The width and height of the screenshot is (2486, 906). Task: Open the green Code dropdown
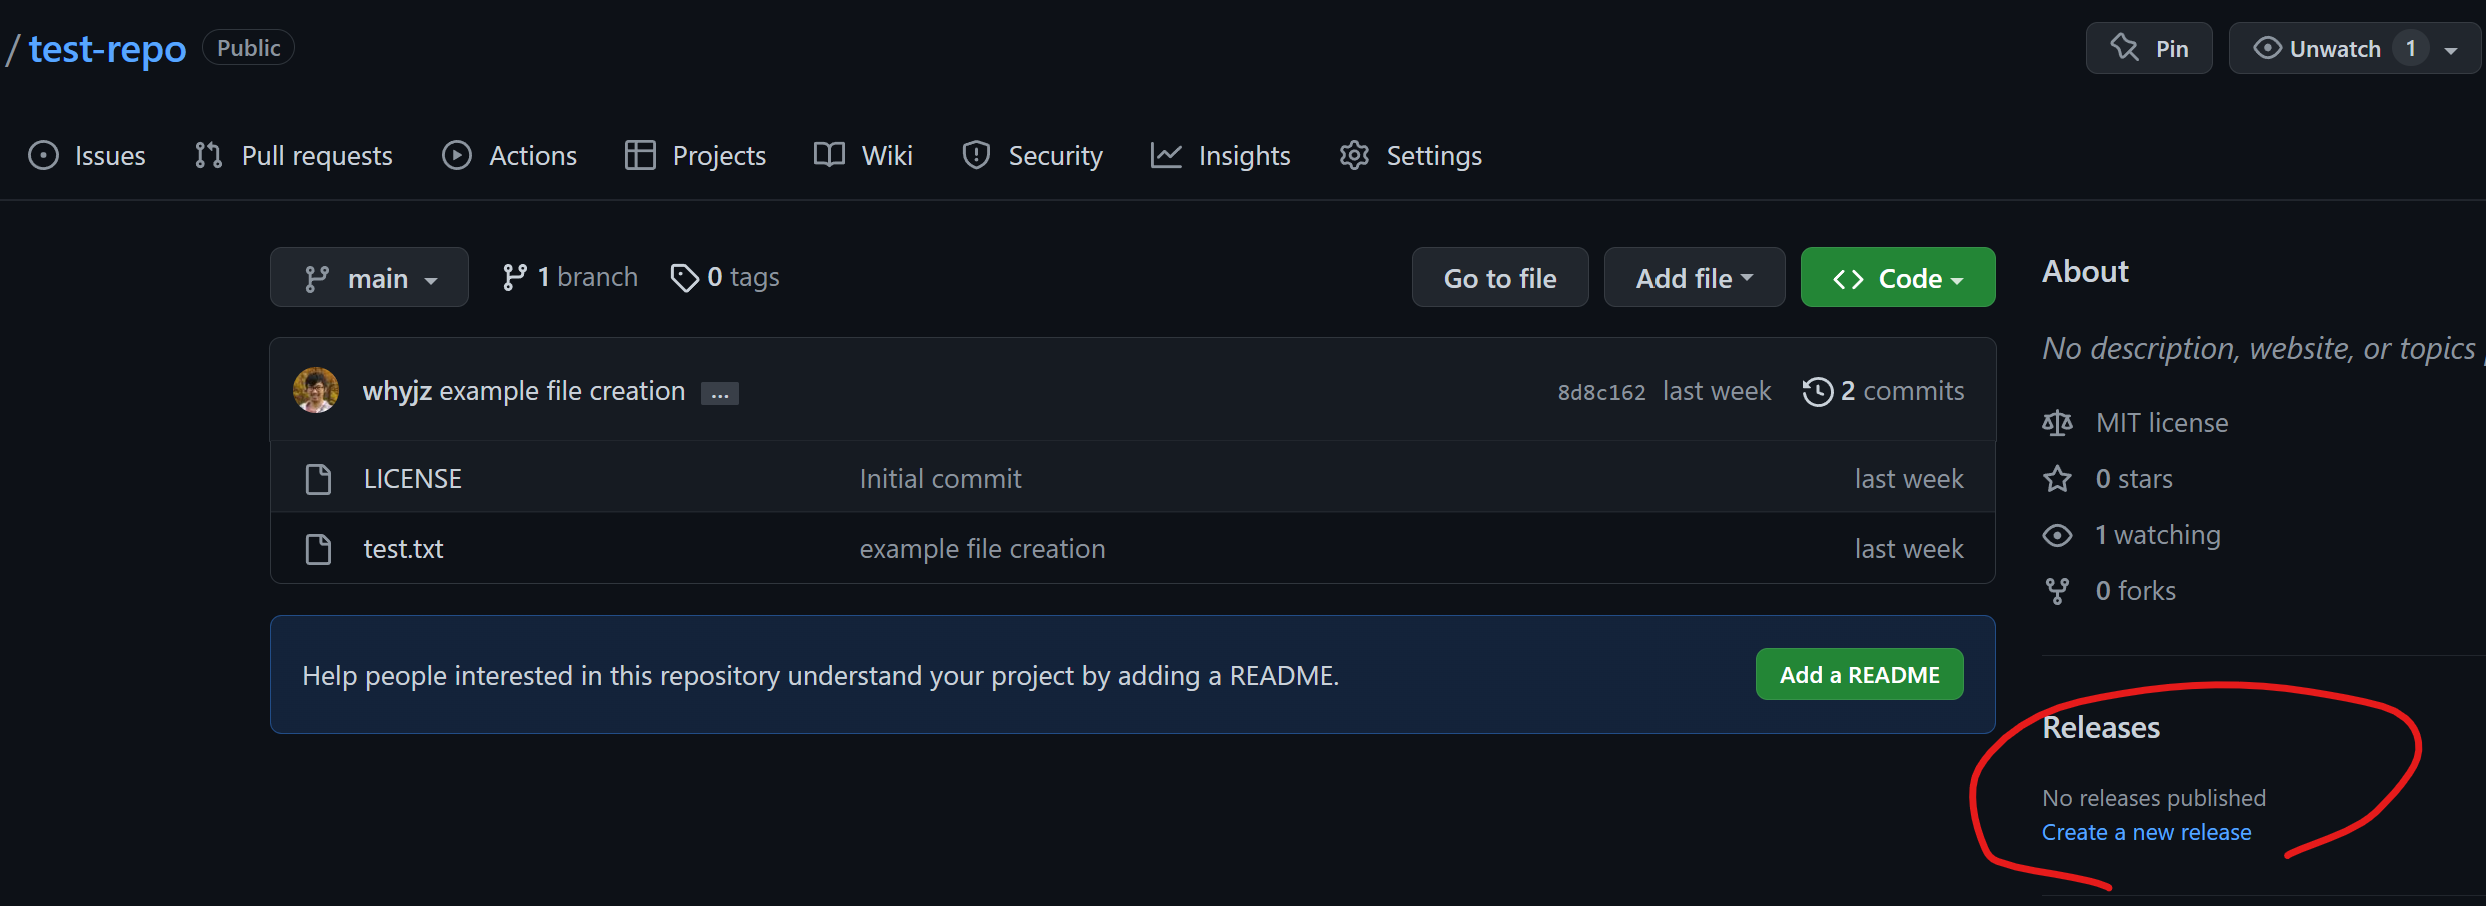point(1897,278)
